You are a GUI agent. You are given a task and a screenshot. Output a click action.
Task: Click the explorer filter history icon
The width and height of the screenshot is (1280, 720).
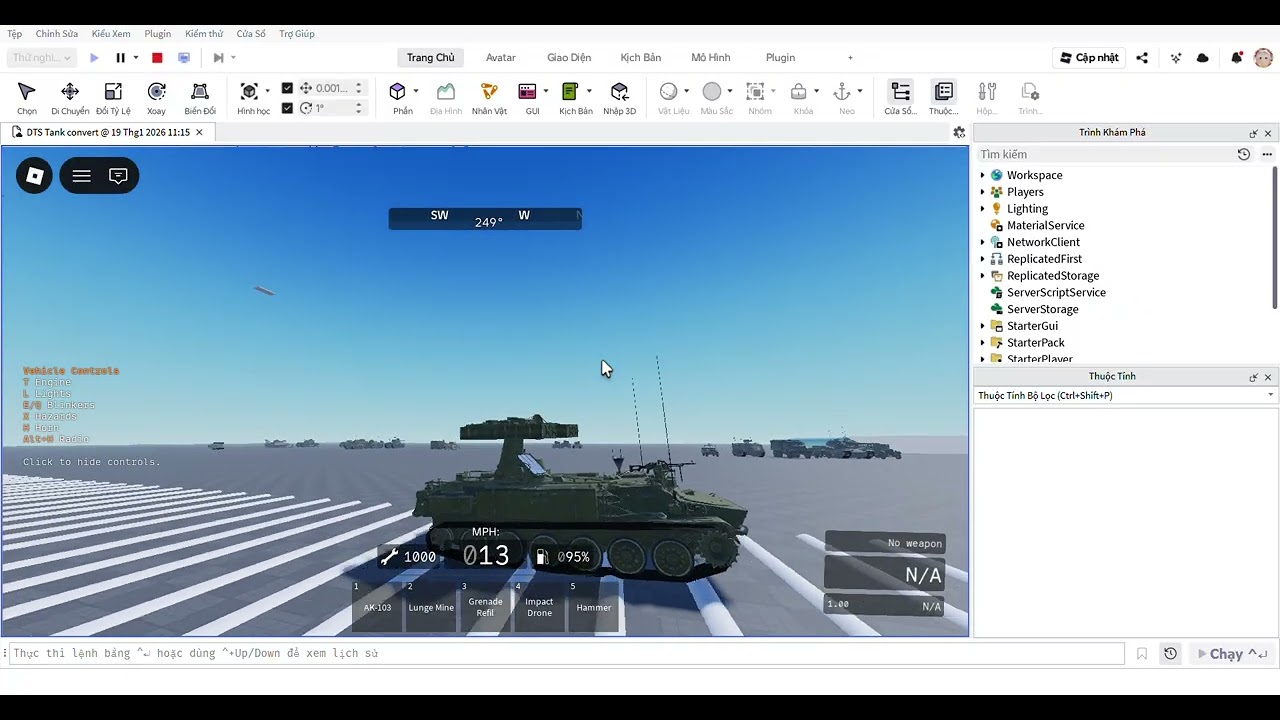[1243, 154]
